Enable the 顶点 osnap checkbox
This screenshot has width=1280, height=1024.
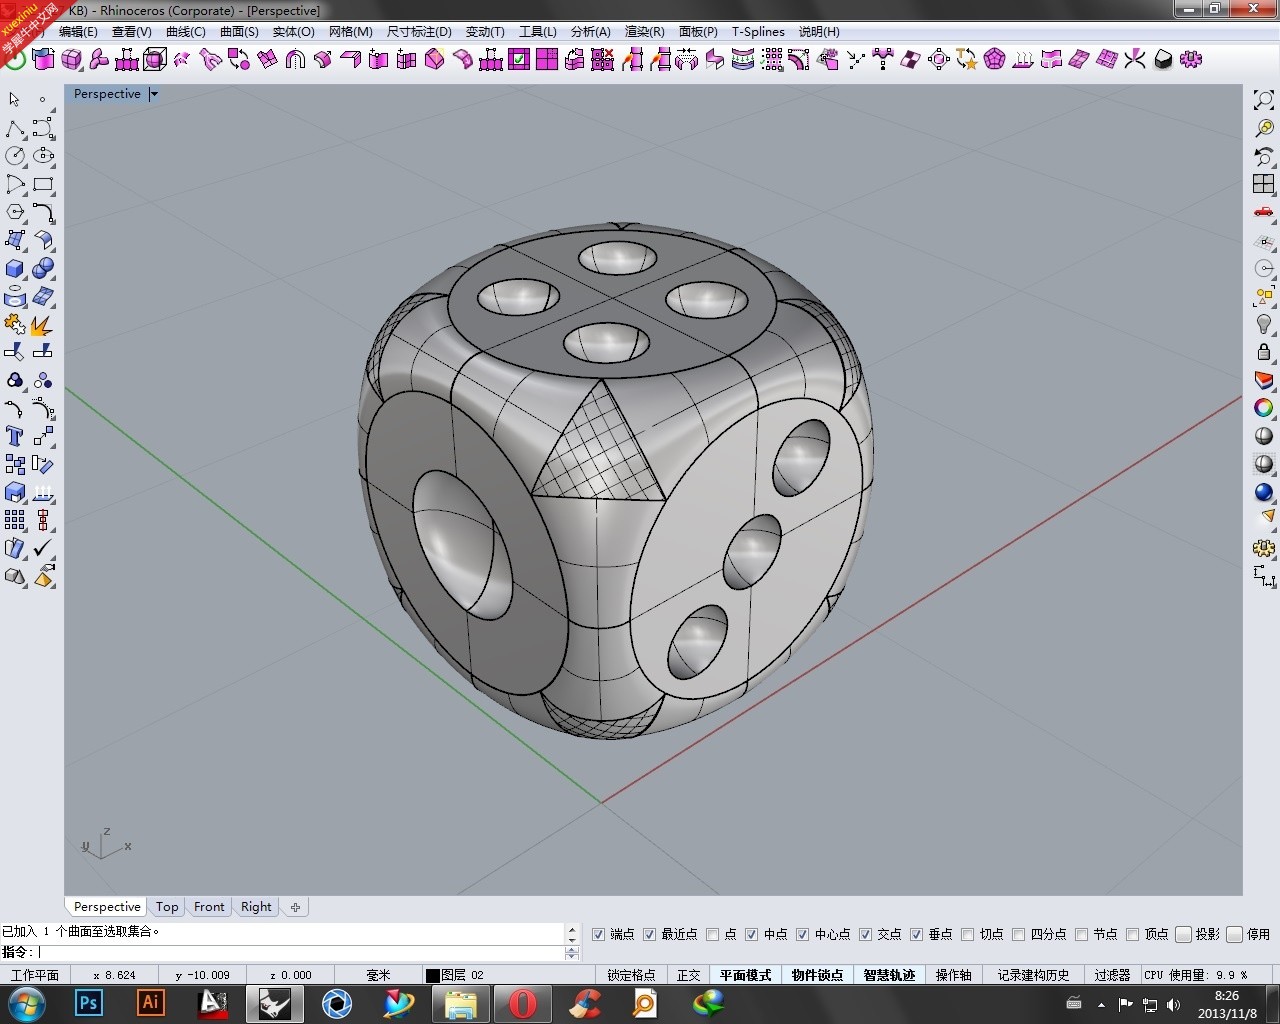click(x=1132, y=934)
